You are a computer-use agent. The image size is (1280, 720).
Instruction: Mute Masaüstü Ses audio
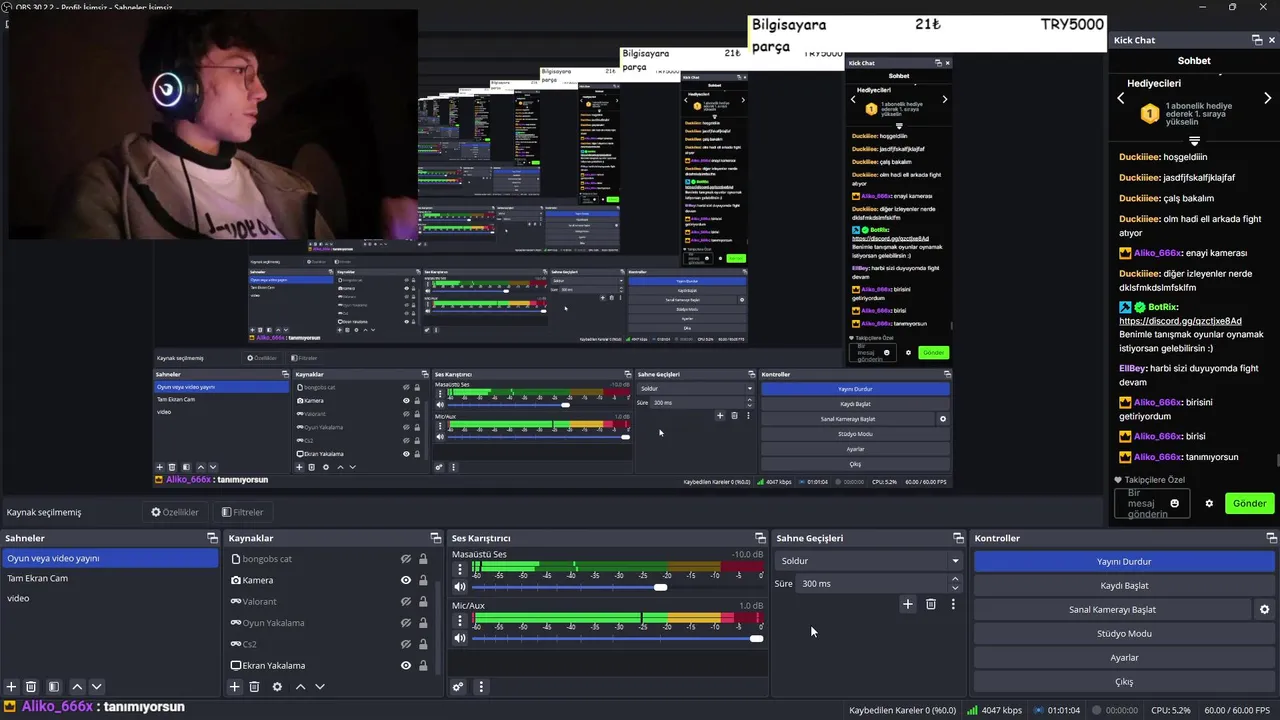(x=460, y=587)
